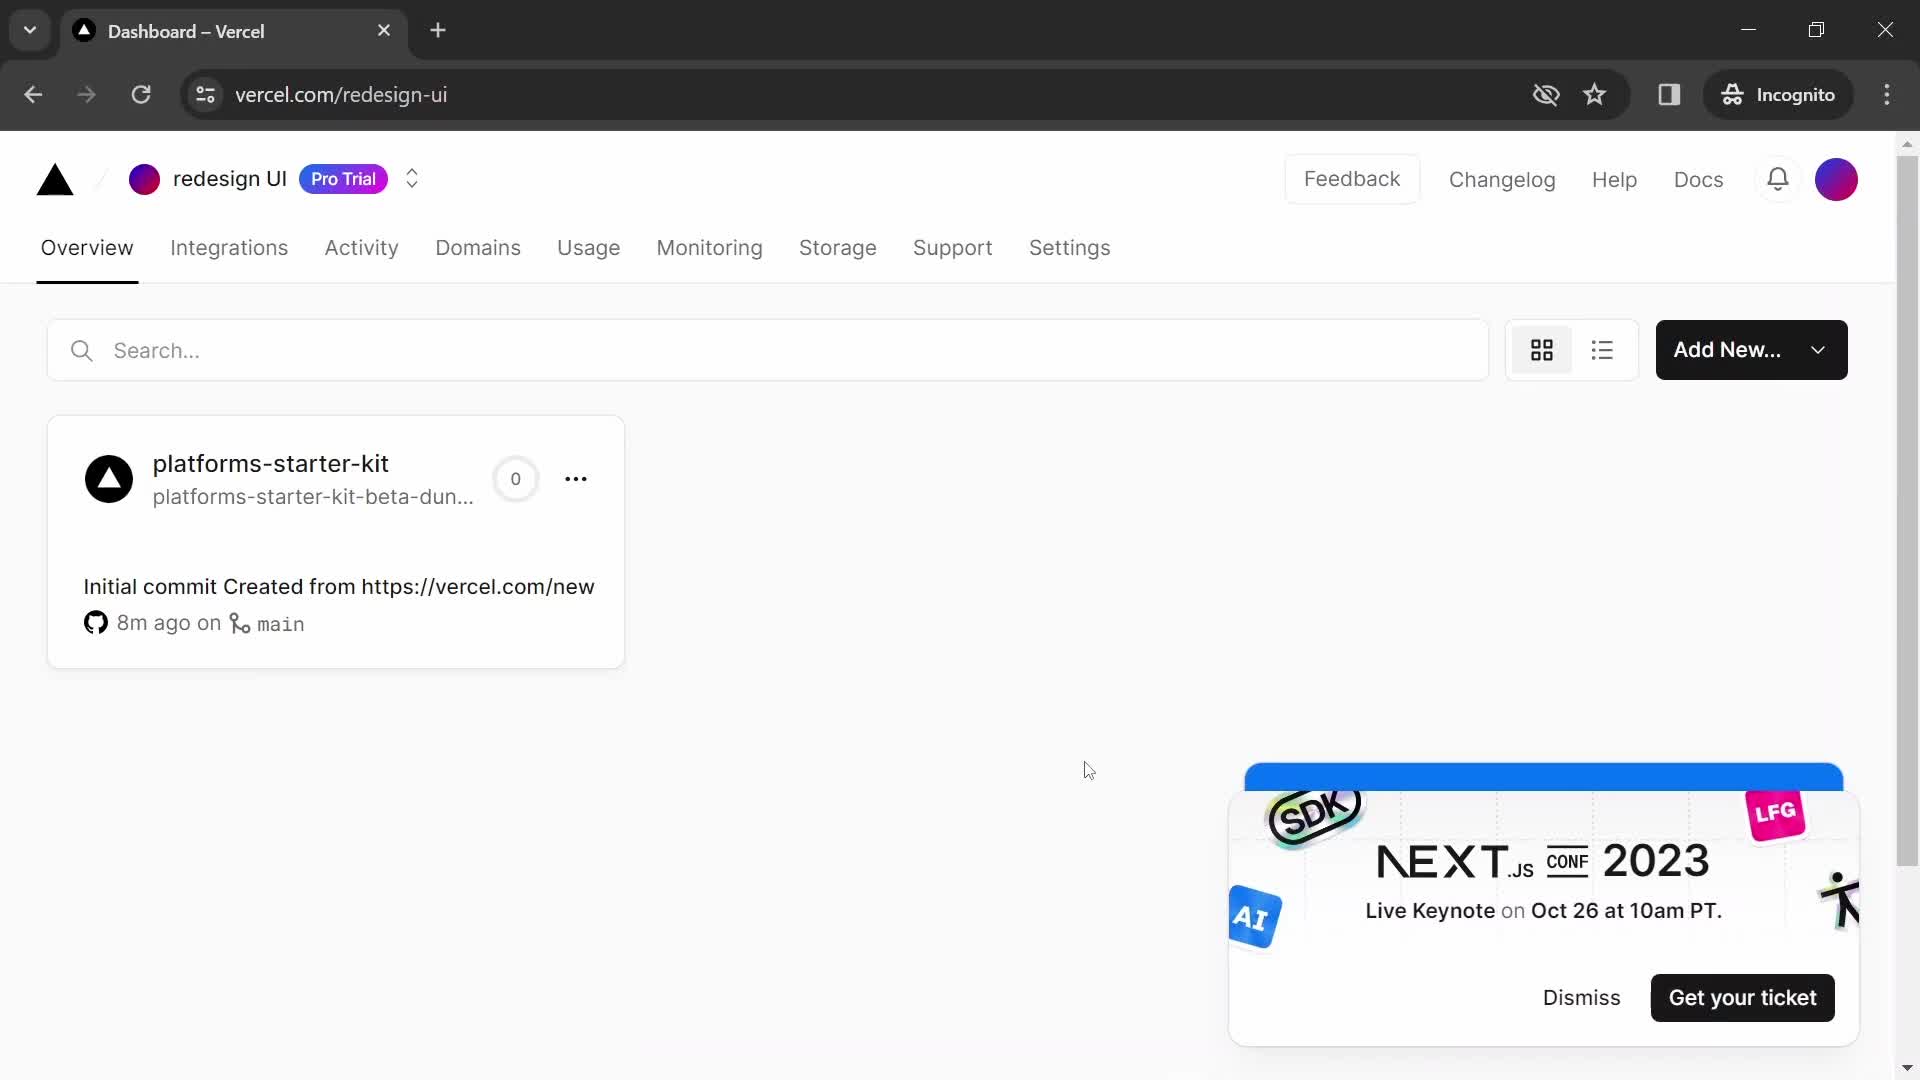This screenshot has width=1920, height=1080.
Task: Click the Vercel triangle logo icon
Action: click(x=55, y=179)
